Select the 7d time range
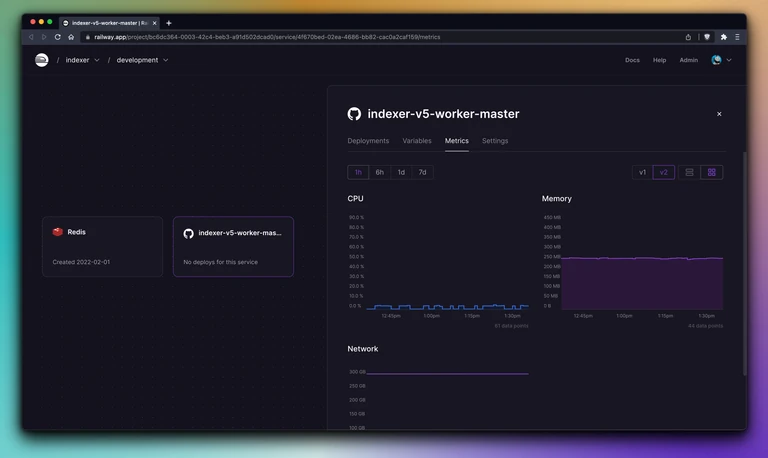768x458 pixels. tap(422, 172)
